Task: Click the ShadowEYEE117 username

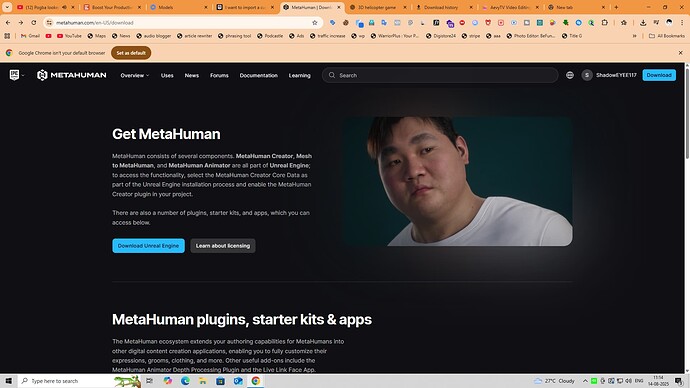Action: [616, 75]
